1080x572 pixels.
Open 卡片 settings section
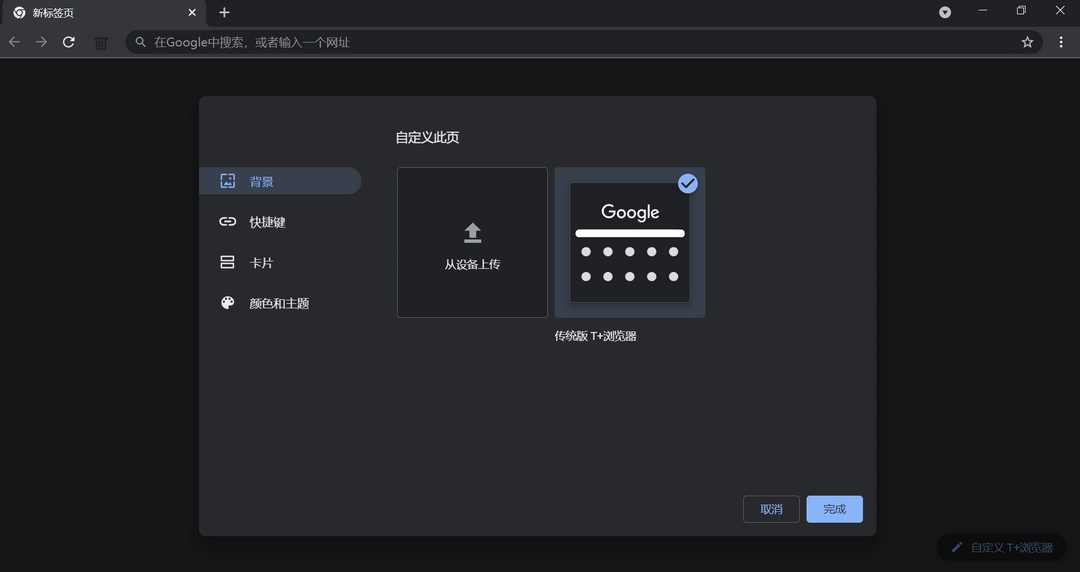pos(280,263)
